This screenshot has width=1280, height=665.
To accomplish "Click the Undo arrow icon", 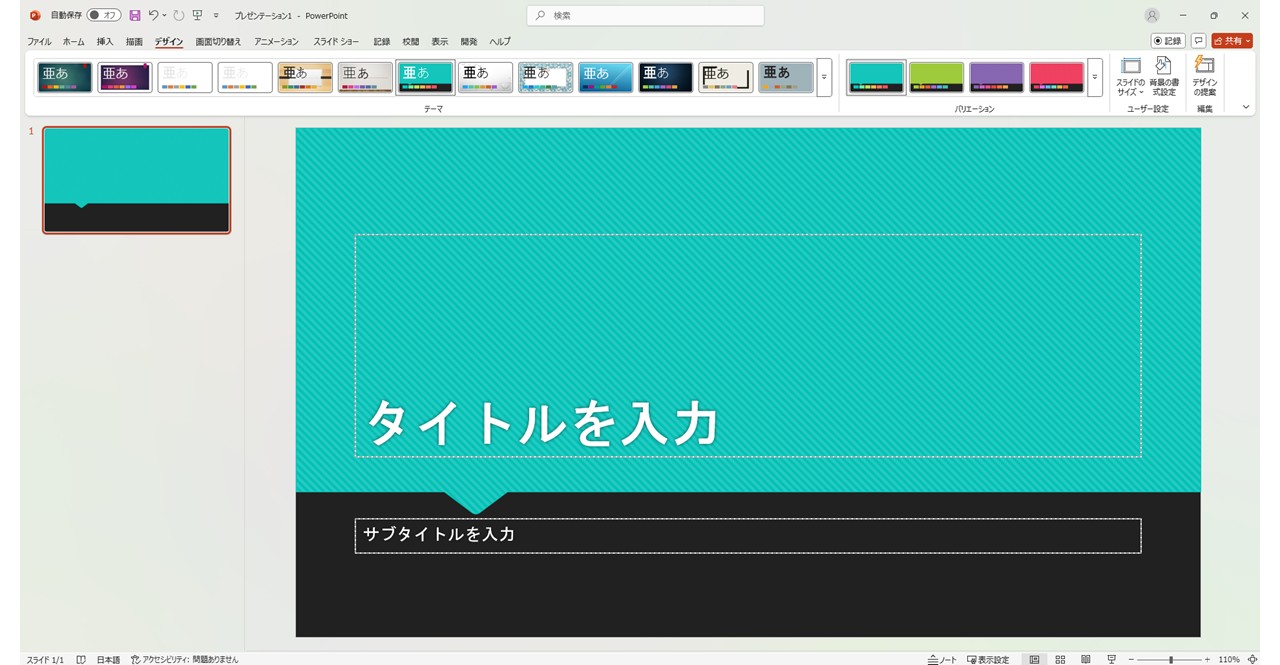I will pos(153,16).
